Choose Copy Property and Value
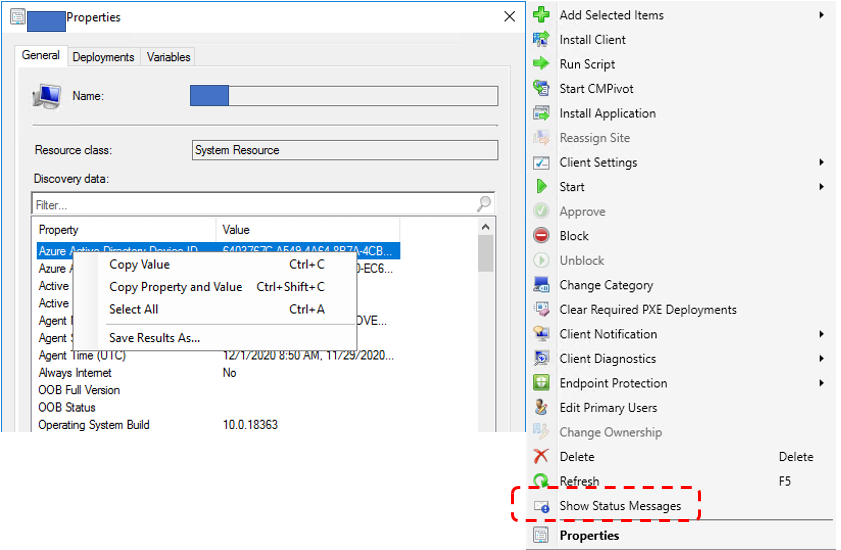This screenshot has height=550, width=841. tap(215, 287)
